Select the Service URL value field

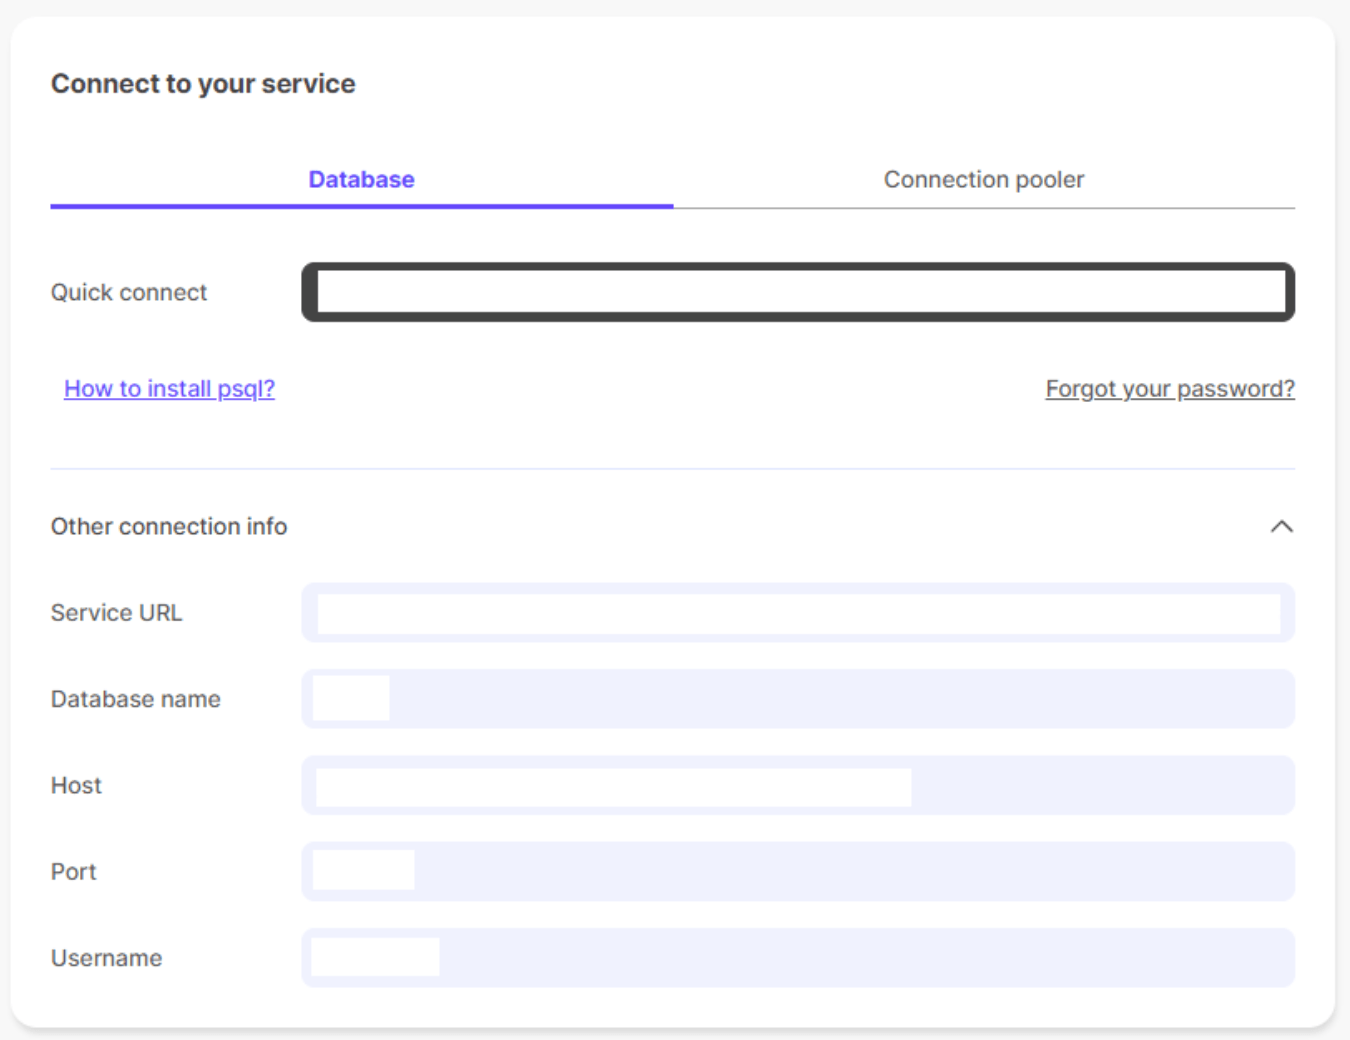point(798,613)
